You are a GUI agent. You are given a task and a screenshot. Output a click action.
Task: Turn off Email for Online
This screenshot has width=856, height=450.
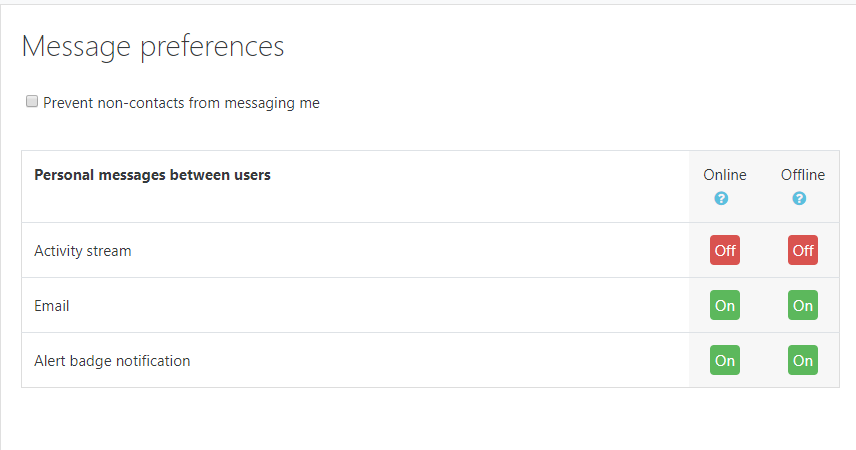click(x=725, y=305)
